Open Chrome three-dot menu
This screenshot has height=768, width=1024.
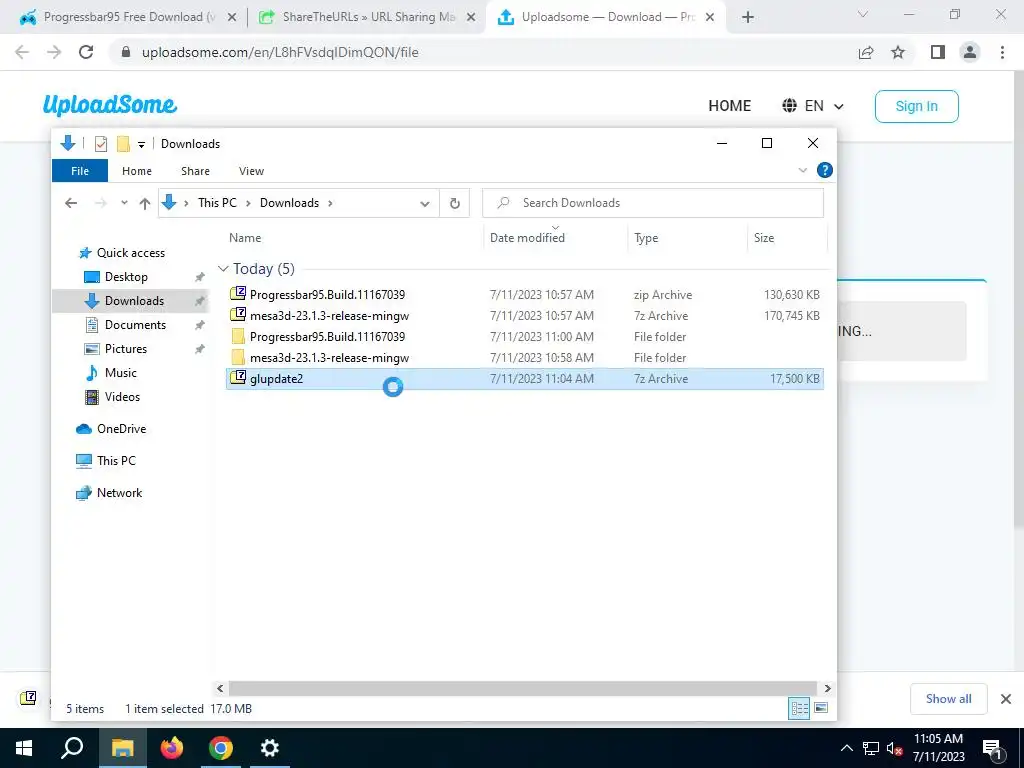coord(1002,52)
